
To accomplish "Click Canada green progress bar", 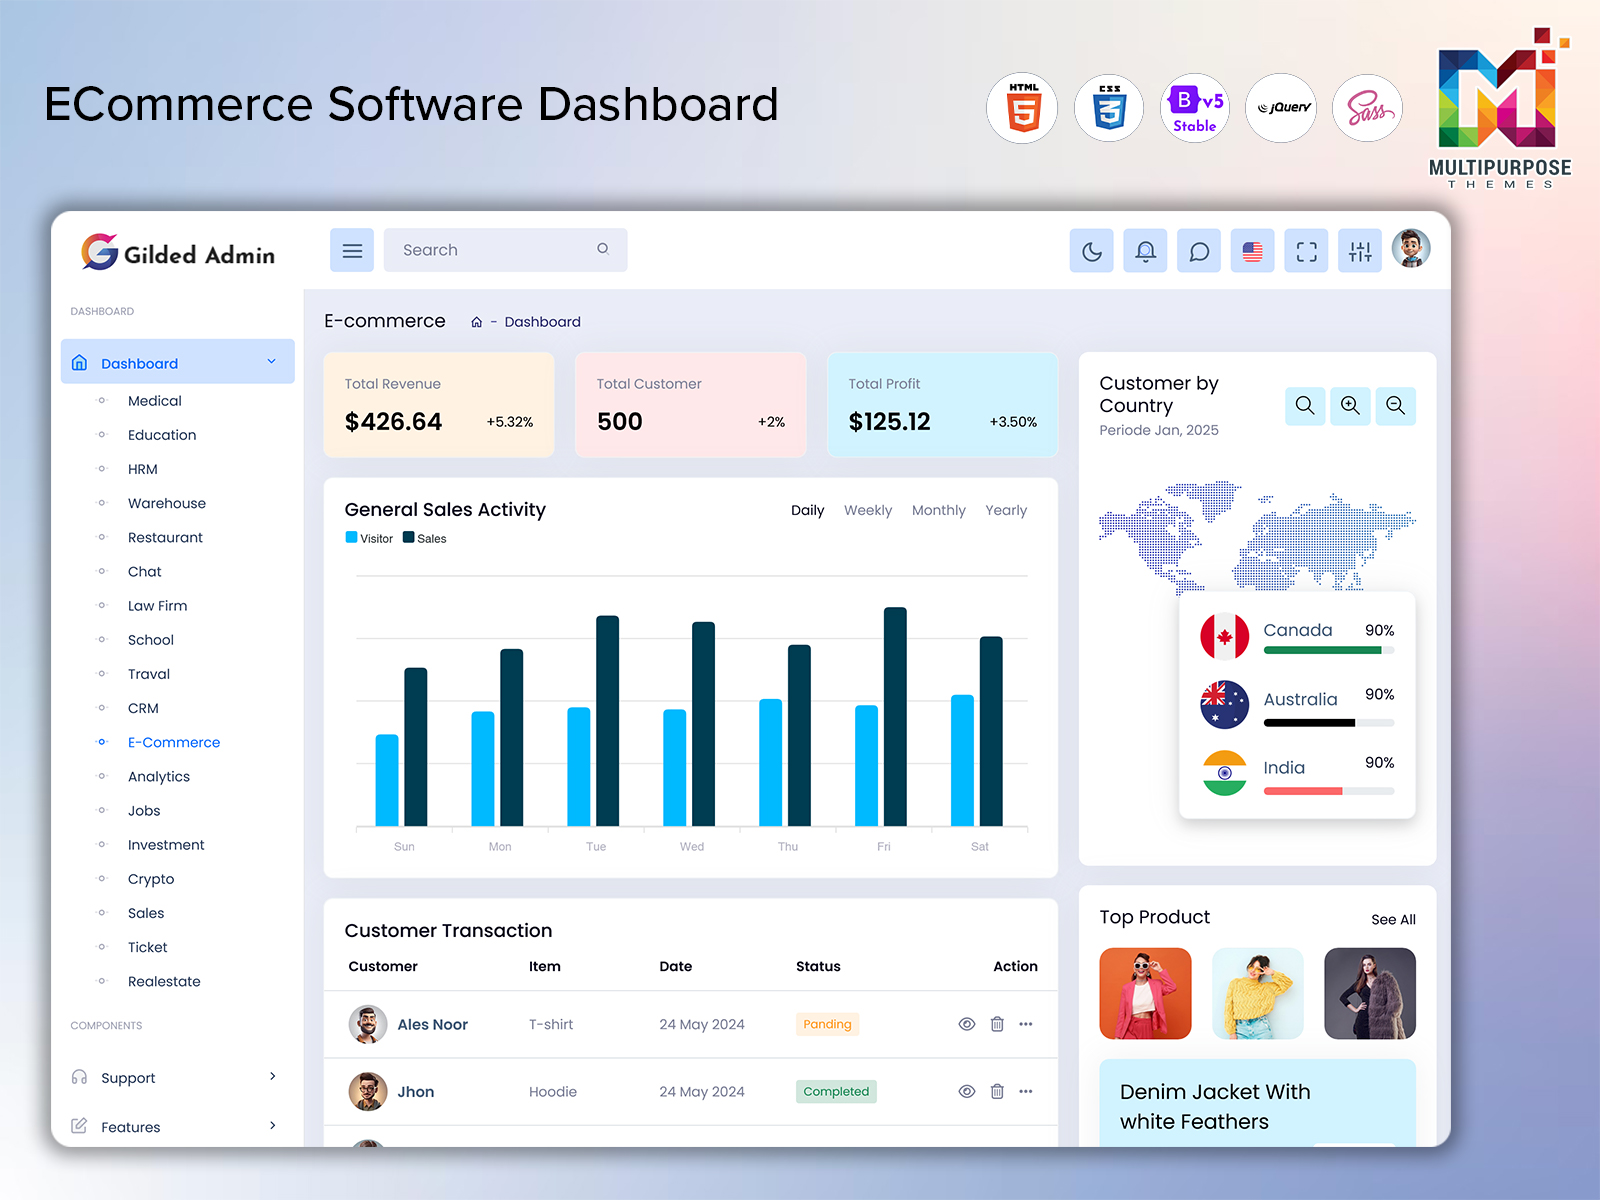I will [x=1329, y=650].
